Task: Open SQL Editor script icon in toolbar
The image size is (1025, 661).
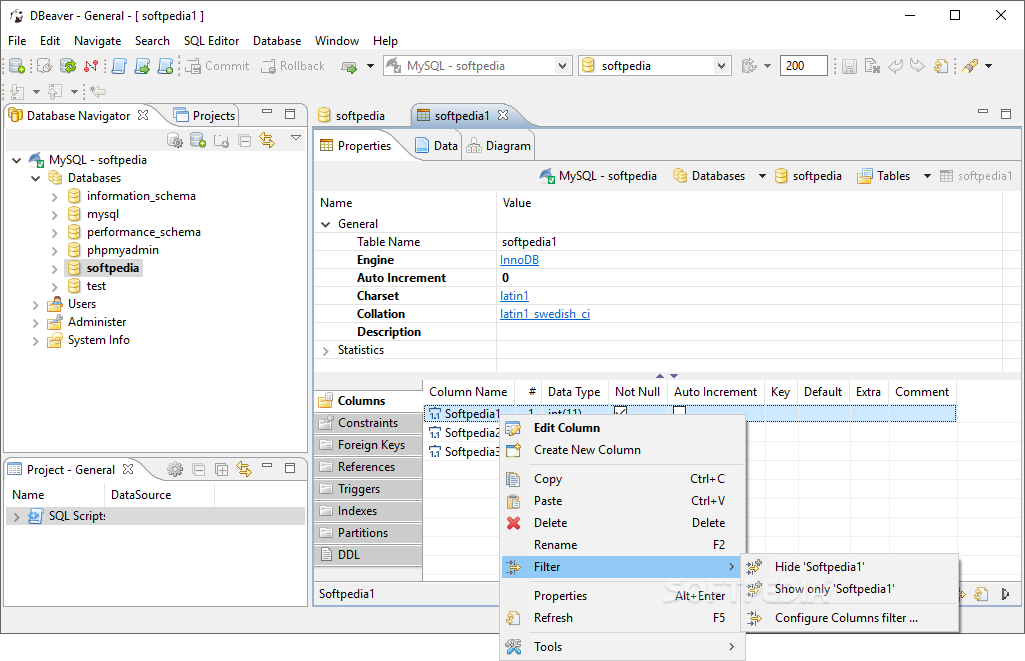Action: [x=120, y=66]
